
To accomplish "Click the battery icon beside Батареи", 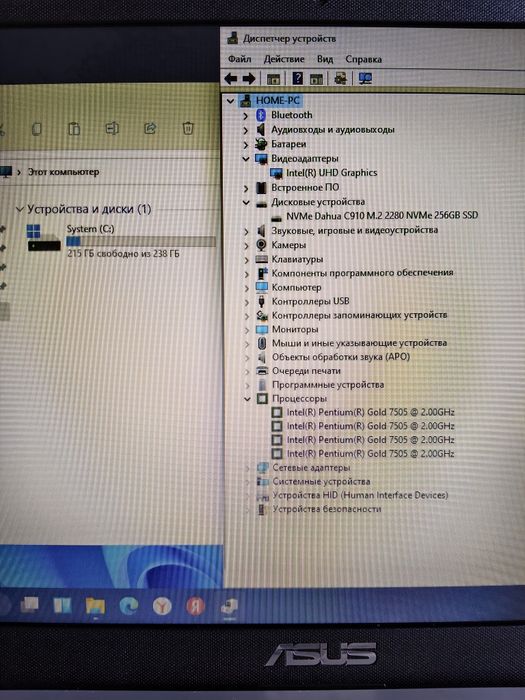I will click(261, 144).
